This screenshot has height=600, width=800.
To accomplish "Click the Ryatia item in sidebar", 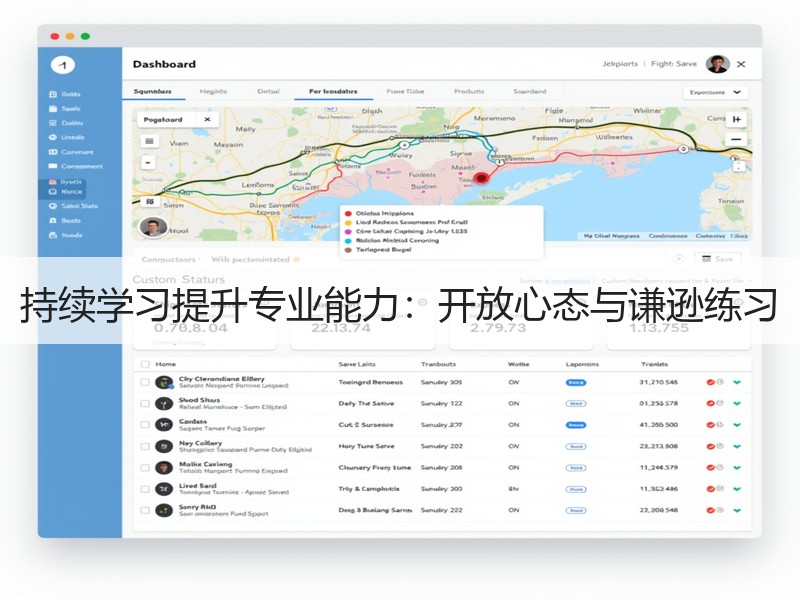I will point(66,182).
